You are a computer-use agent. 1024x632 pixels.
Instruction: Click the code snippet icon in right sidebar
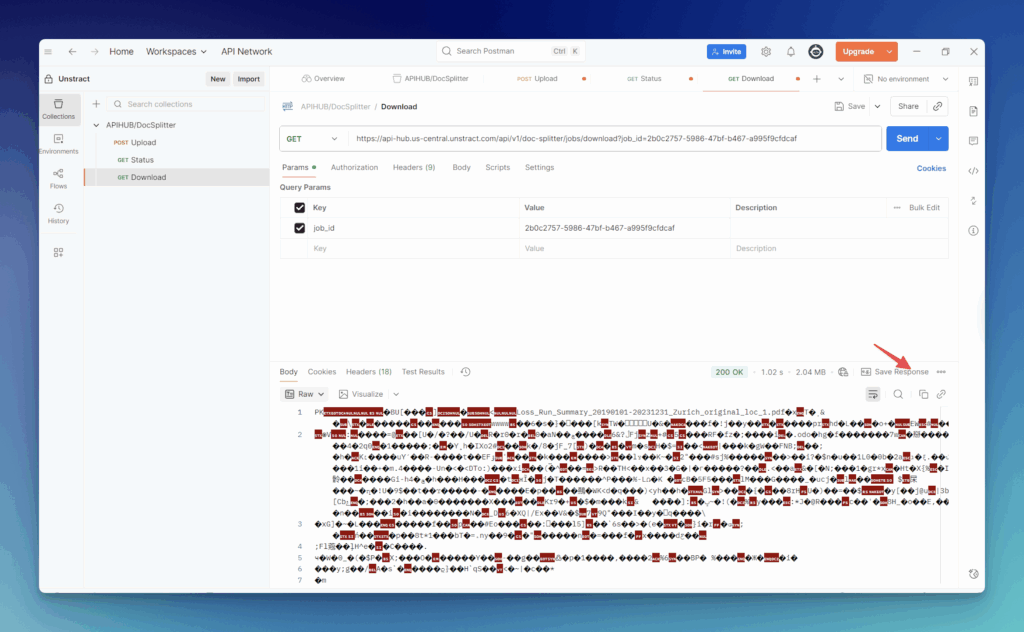973,171
